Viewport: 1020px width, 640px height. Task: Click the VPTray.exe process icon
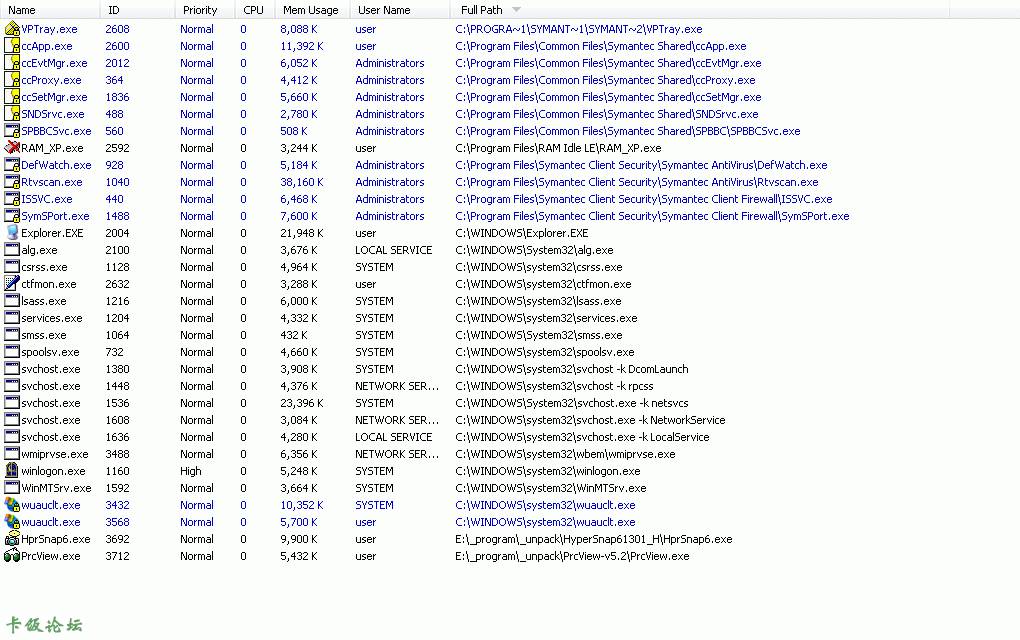(12, 29)
